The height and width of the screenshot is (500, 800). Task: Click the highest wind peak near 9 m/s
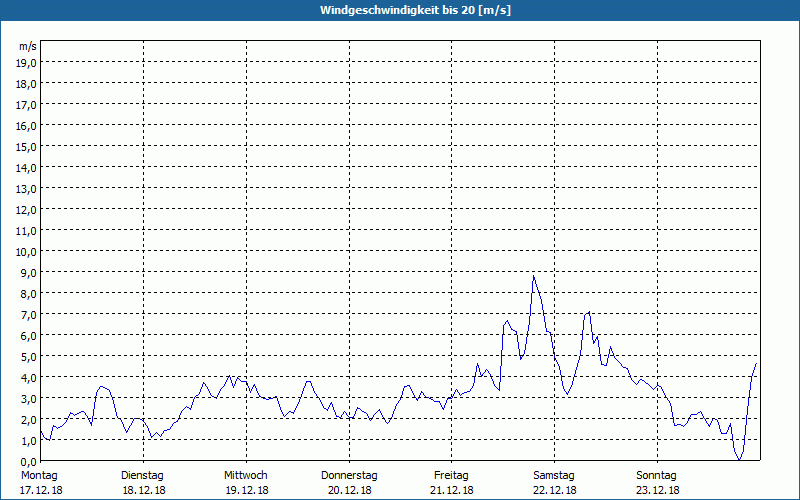[x=534, y=276]
